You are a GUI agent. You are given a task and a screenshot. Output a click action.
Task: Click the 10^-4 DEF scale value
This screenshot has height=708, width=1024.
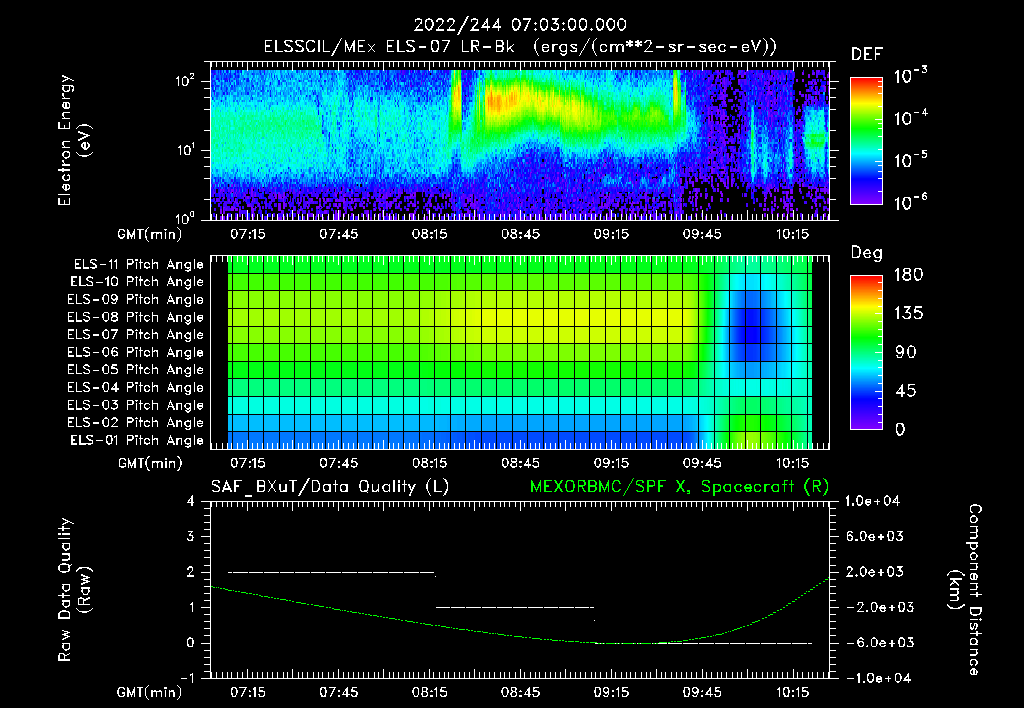click(x=910, y=118)
